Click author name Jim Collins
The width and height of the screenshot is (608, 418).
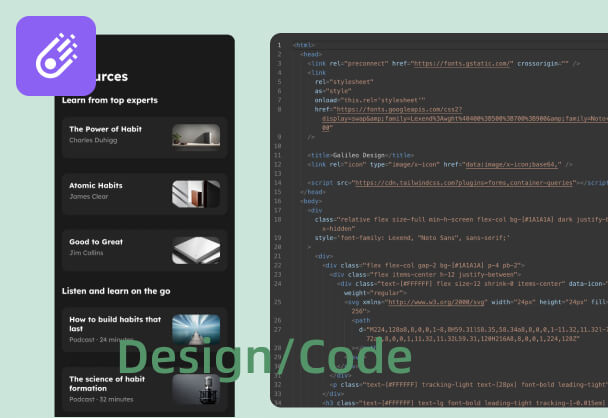click(86, 253)
